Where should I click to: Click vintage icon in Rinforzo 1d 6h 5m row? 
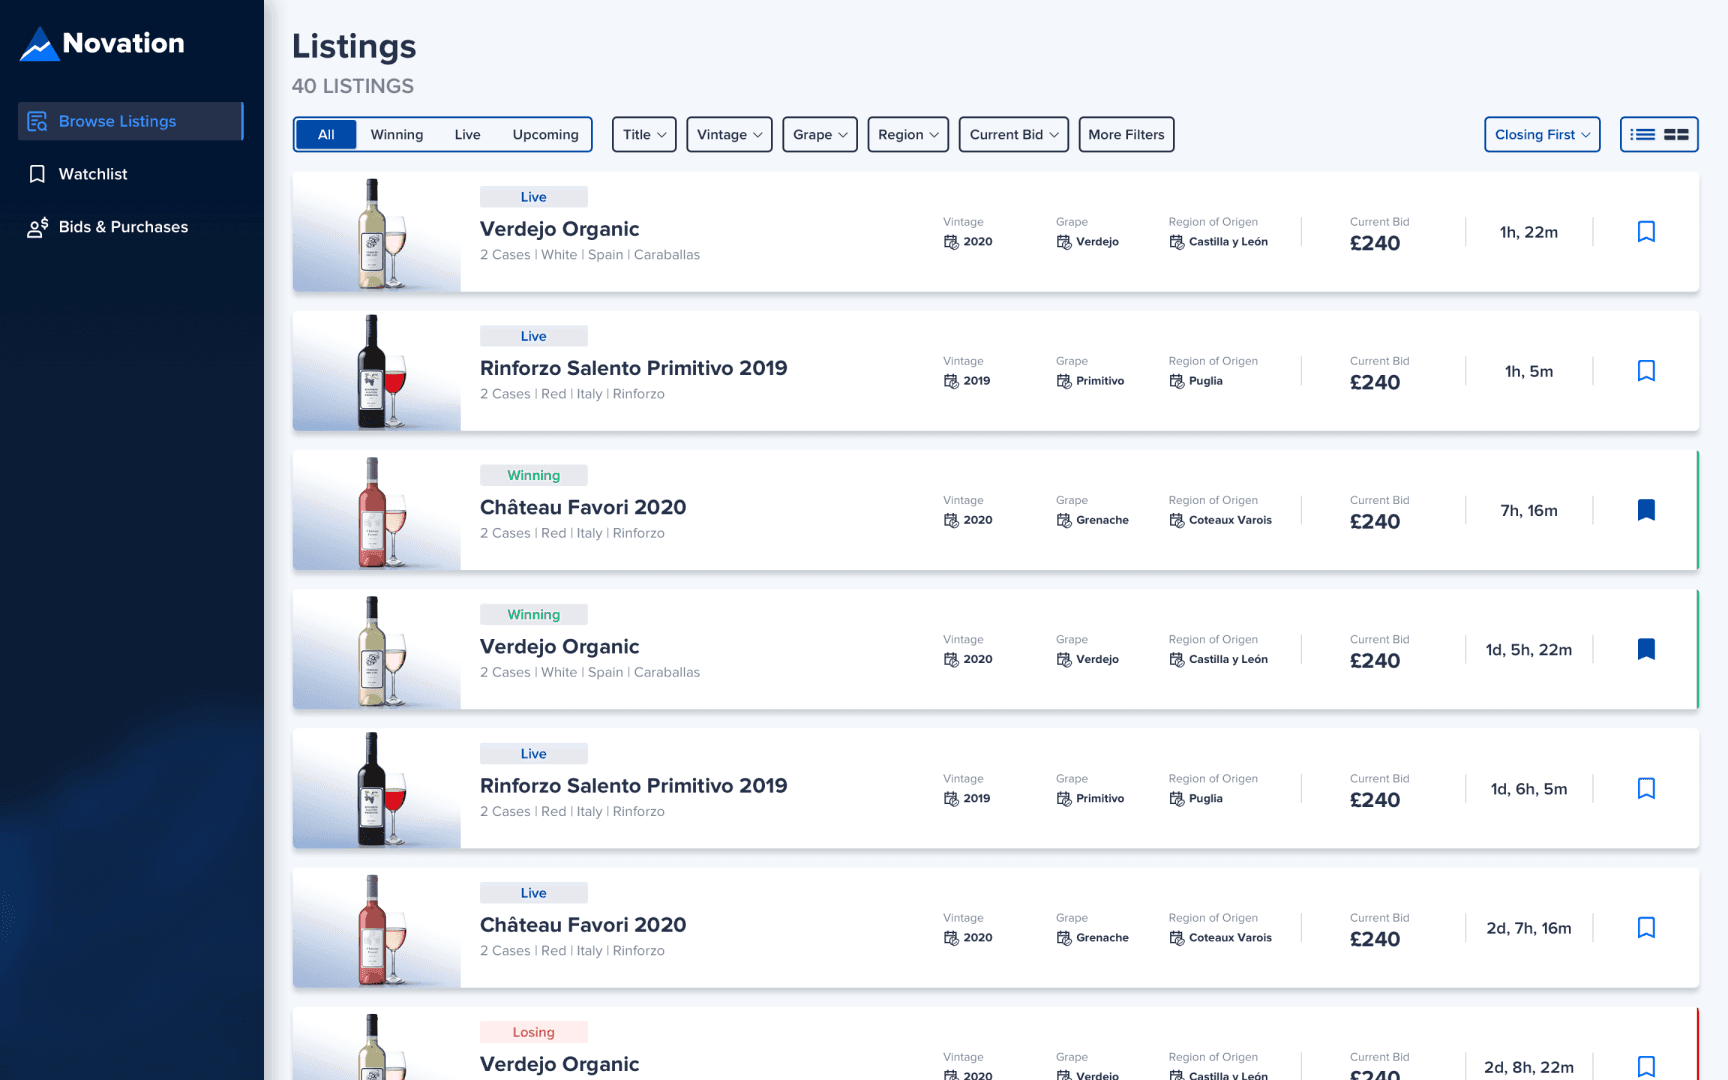pyautogui.click(x=951, y=798)
